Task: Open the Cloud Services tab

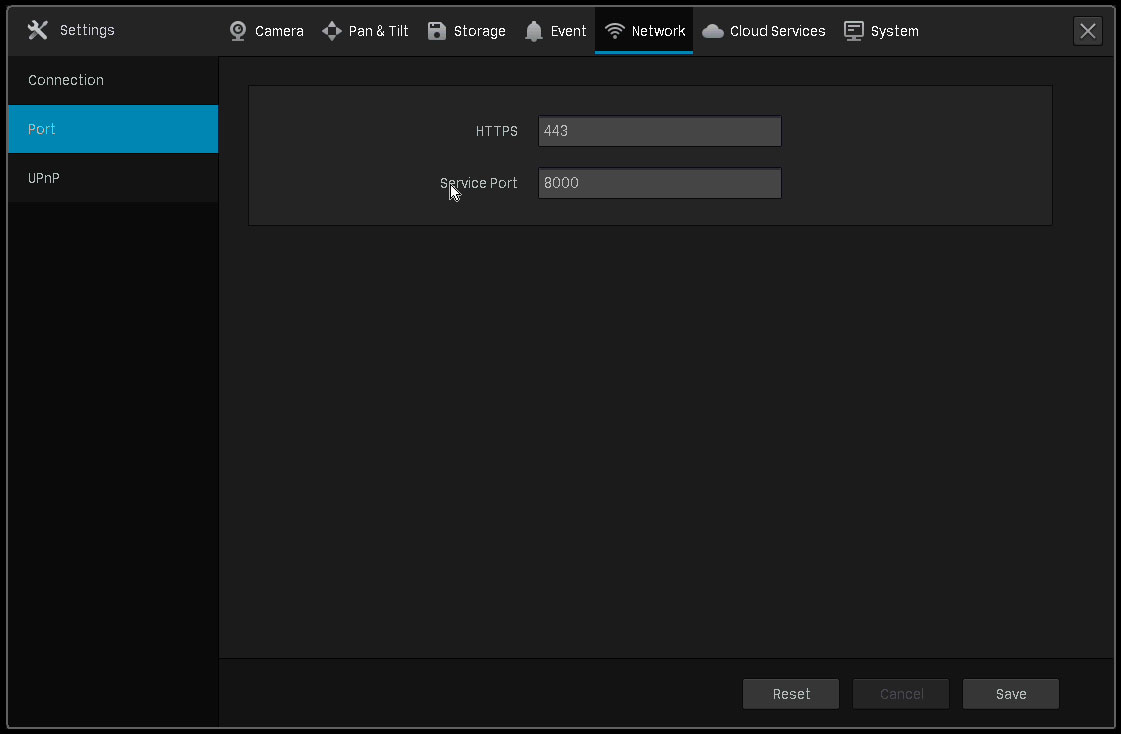Action: point(764,31)
